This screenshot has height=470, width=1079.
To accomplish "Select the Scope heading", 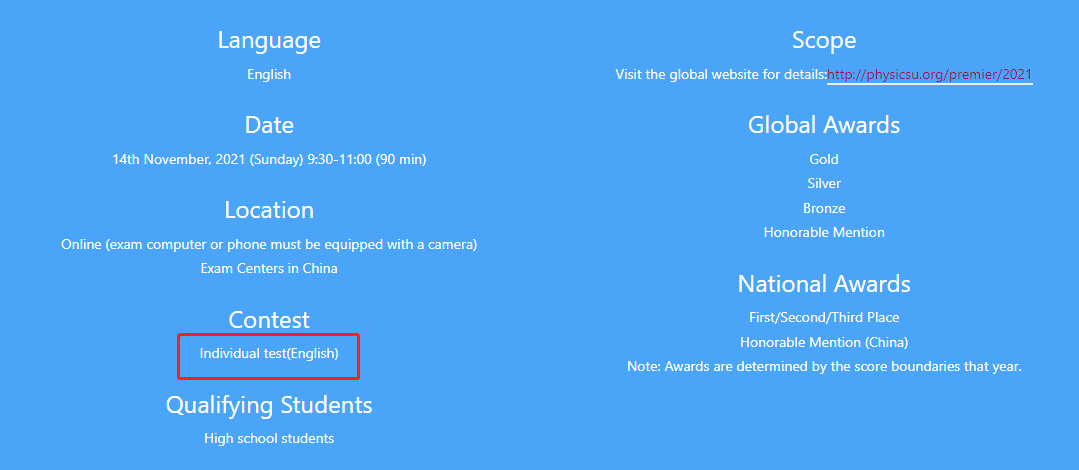I will [x=824, y=40].
